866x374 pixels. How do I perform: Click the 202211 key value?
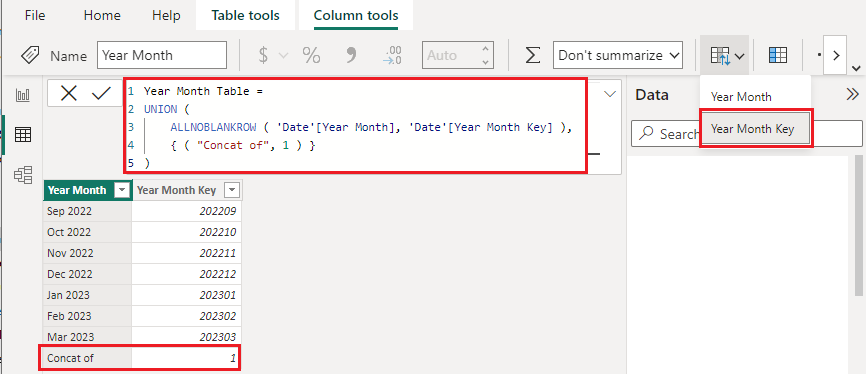click(x=187, y=253)
